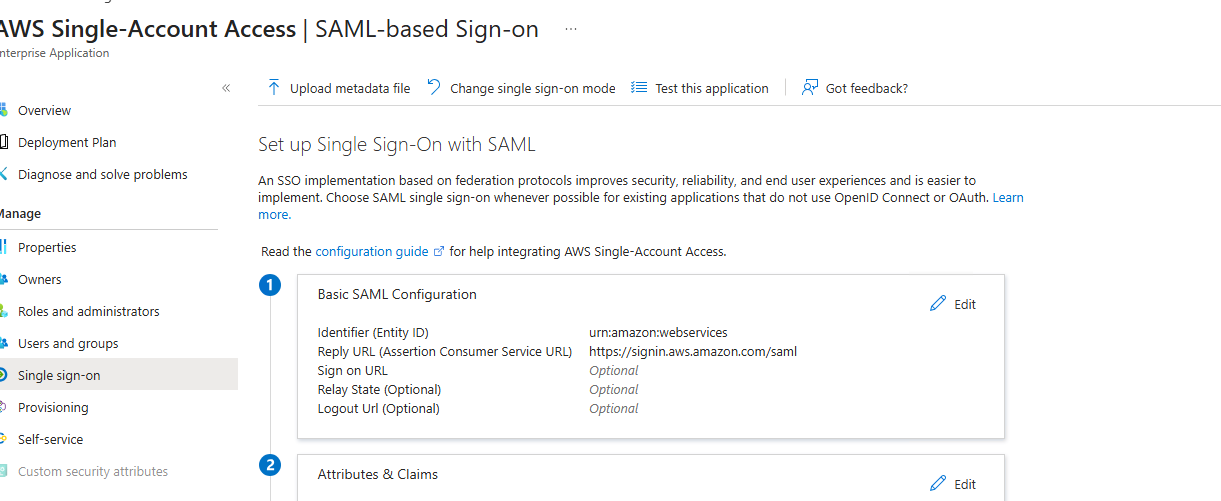Image resolution: width=1221 pixels, height=501 pixels.
Task: Edit the Basic SAML Configuration
Action: click(953, 304)
